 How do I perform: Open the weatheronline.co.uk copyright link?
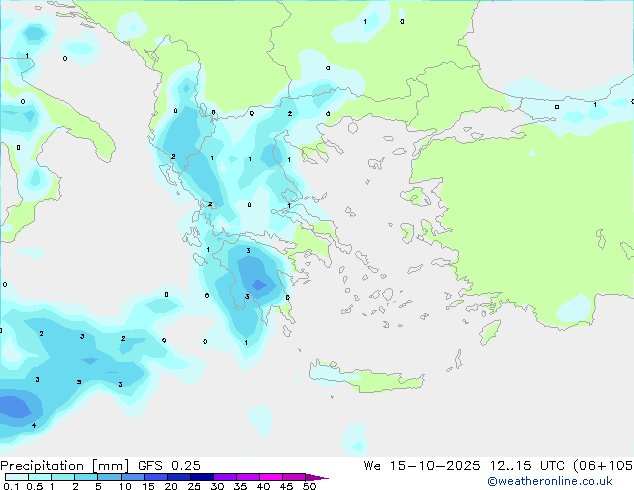tap(550, 481)
